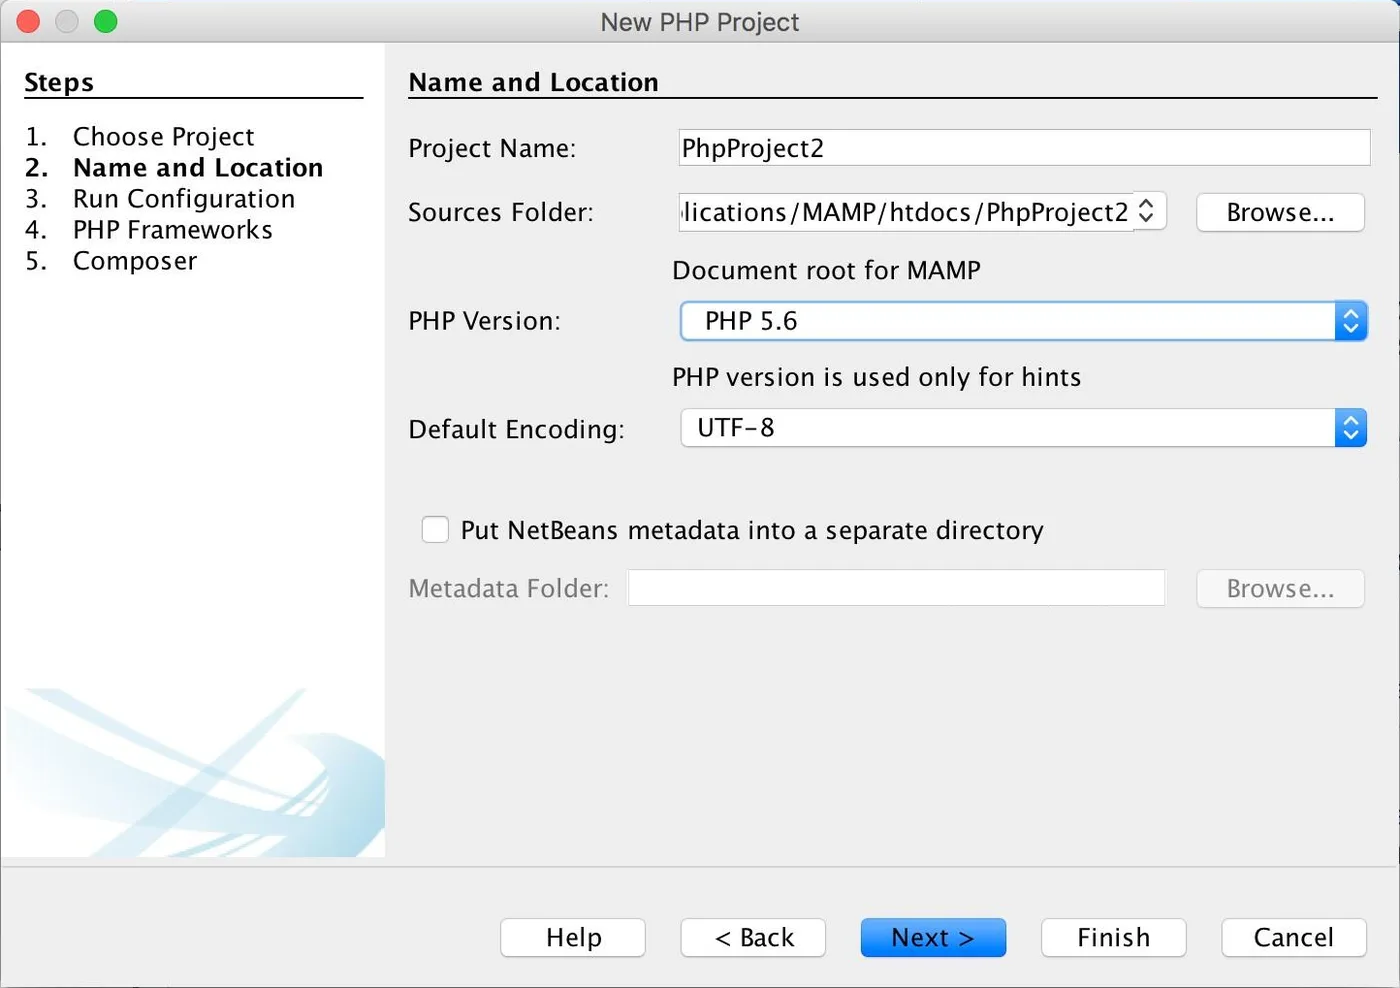Click the 'Sources Folder:' label
The width and height of the screenshot is (1400, 988).
pyautogui.click(x=501, y=212)
